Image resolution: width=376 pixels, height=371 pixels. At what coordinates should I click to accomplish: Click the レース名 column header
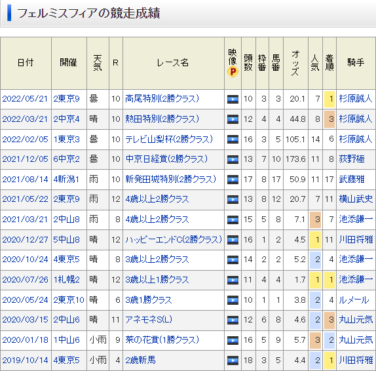point(173,63)
